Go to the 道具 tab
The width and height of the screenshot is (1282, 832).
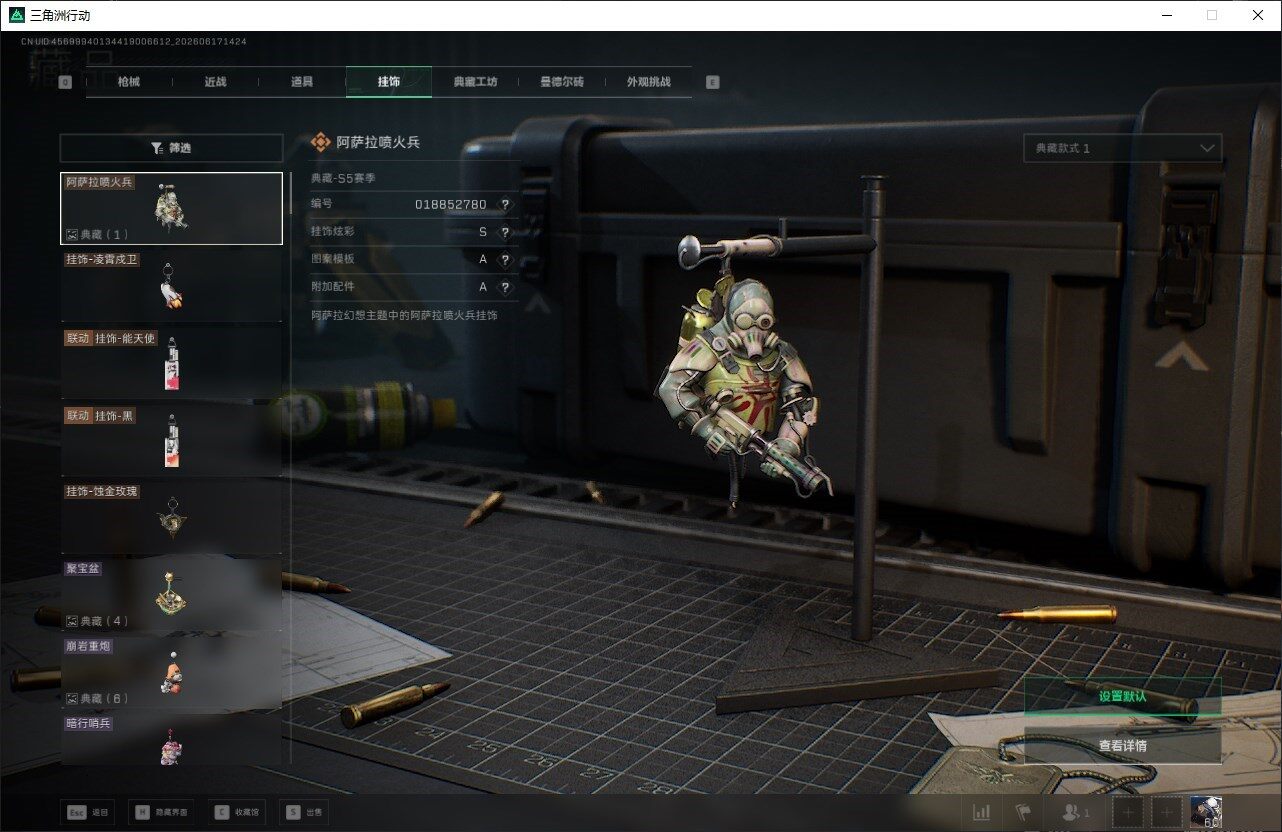(x=302, y=82)
